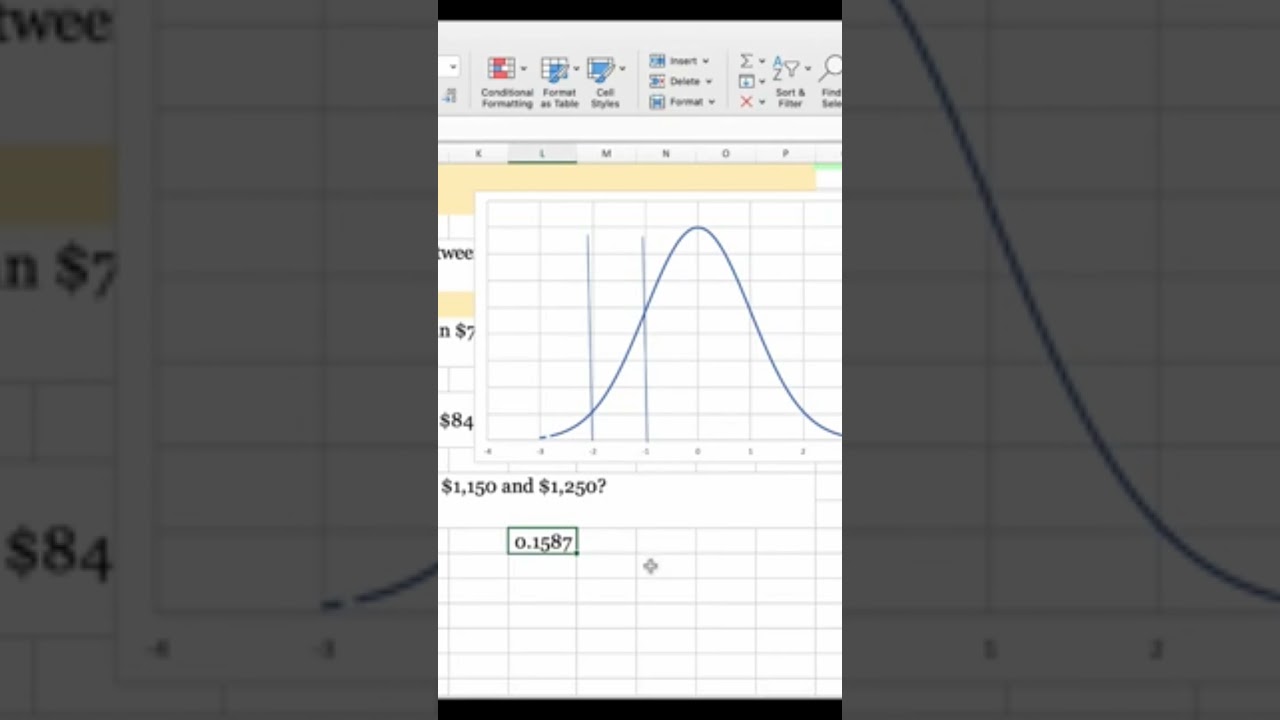Click the chart axis label -2
The width and height of the screenshot is (1280, 720).
click(592, 452)
